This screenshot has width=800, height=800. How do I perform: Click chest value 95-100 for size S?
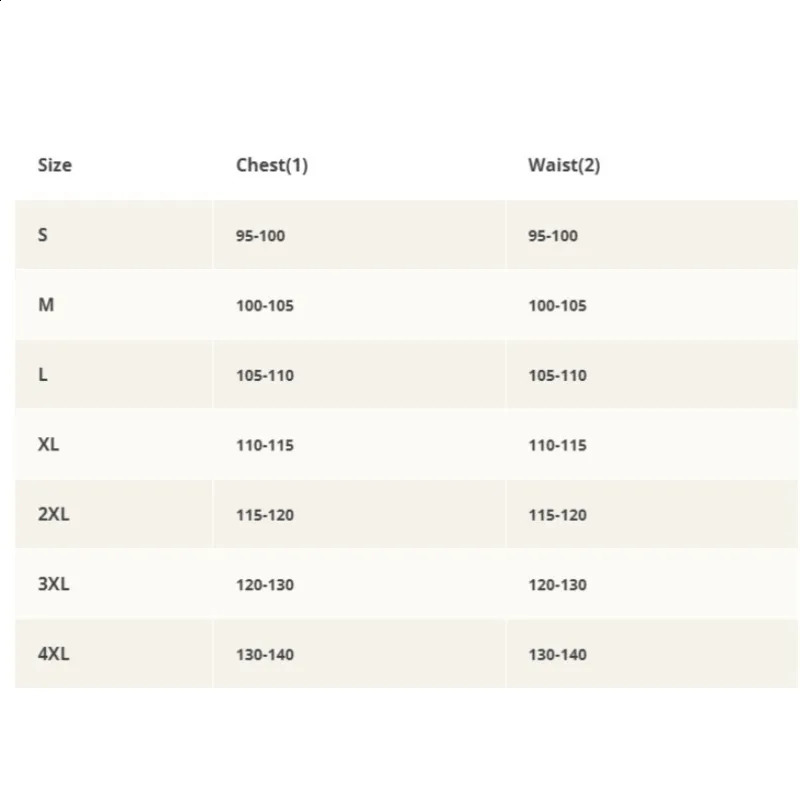click(x=260, y=236)
